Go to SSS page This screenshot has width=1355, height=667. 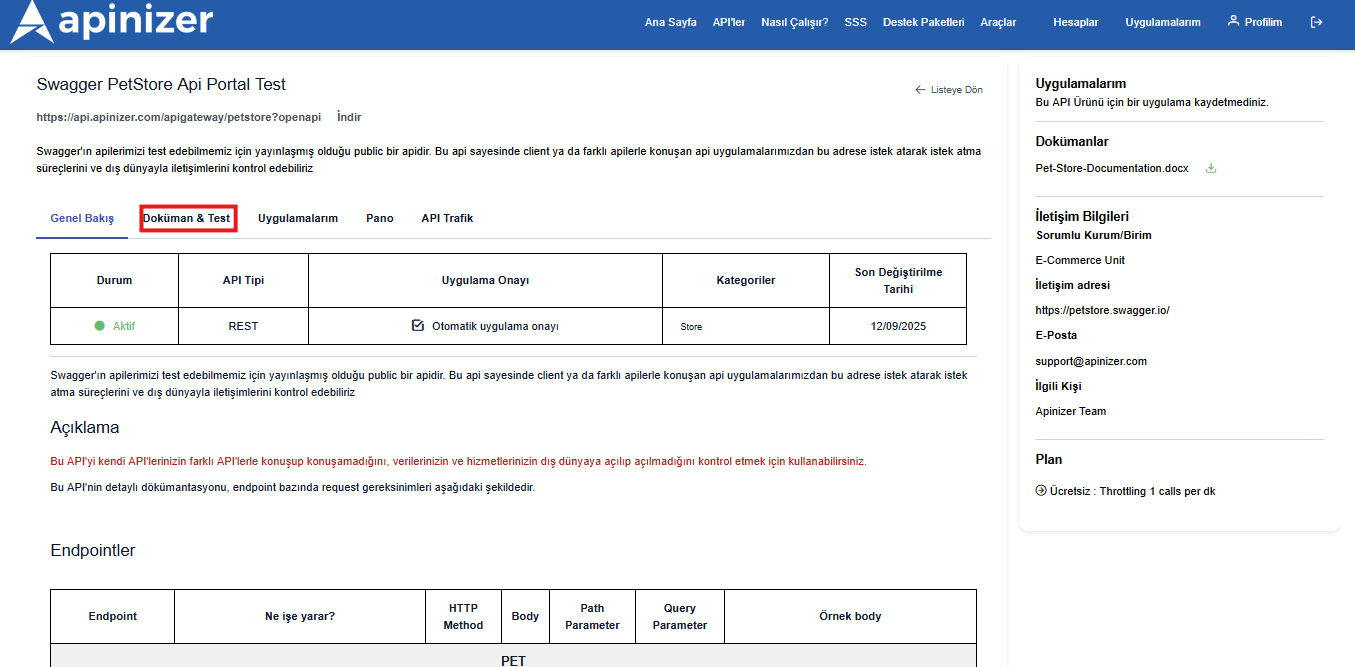click(855, 22)
